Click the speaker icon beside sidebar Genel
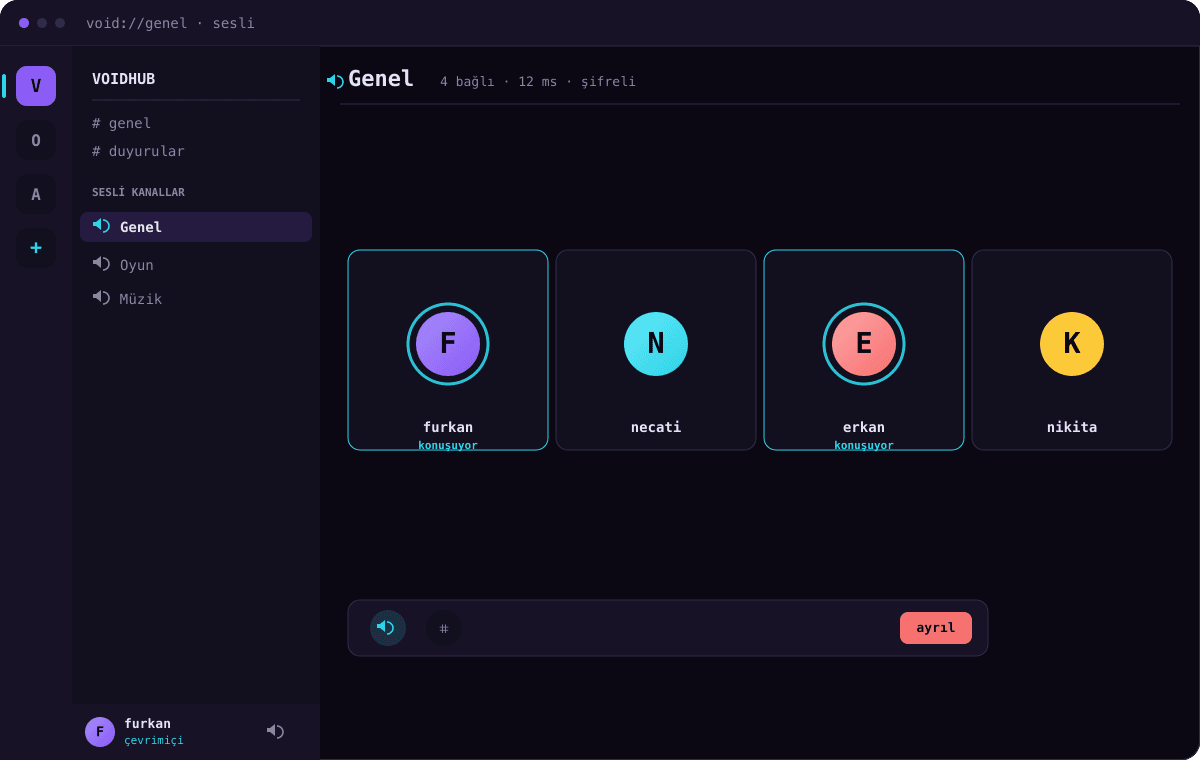The image size is (1200, 760). (x=101, y=225)
